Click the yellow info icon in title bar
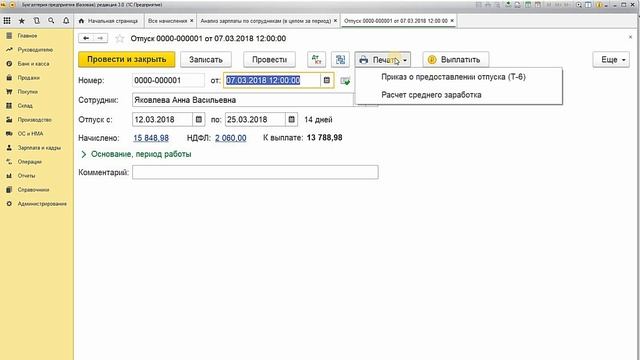640x360 pixels. click(599, 5)
